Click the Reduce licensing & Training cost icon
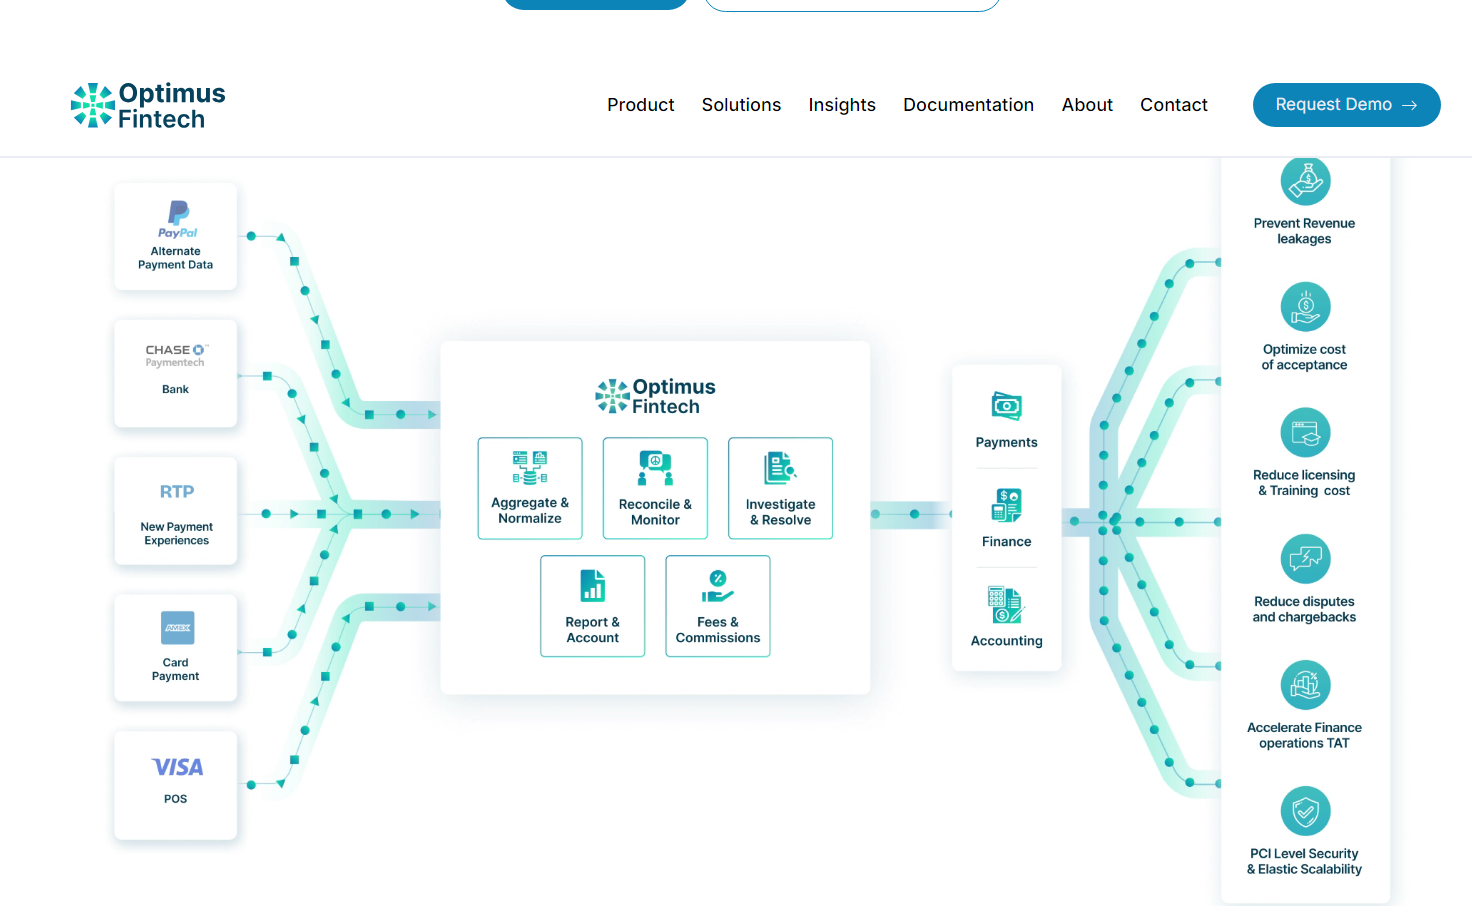 click(x=1306, y=433)
